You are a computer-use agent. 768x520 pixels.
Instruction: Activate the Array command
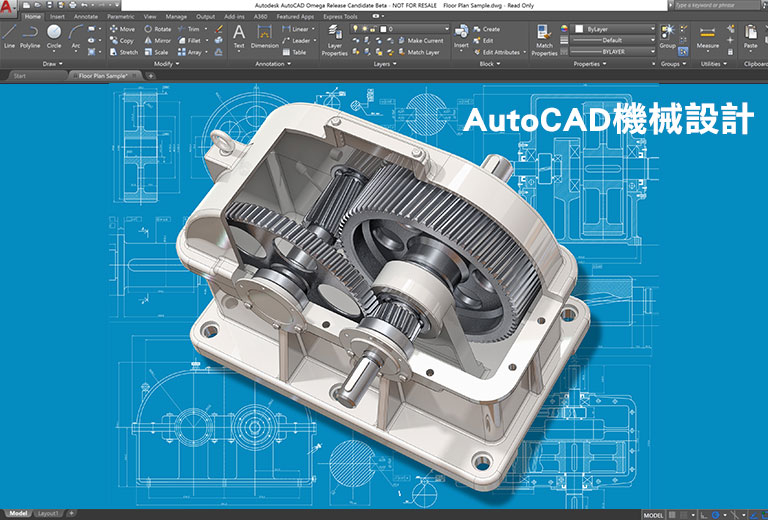click(190, 52)
